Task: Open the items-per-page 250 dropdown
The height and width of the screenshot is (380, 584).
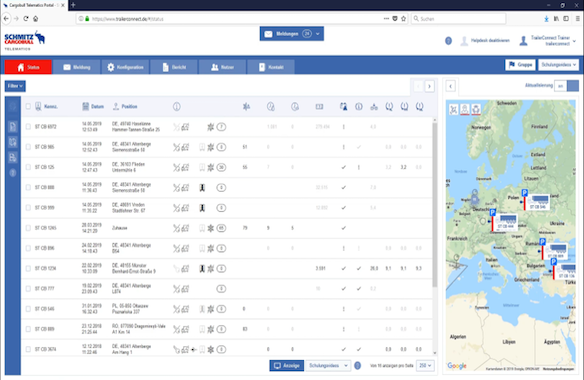Action: click(425, 365)
